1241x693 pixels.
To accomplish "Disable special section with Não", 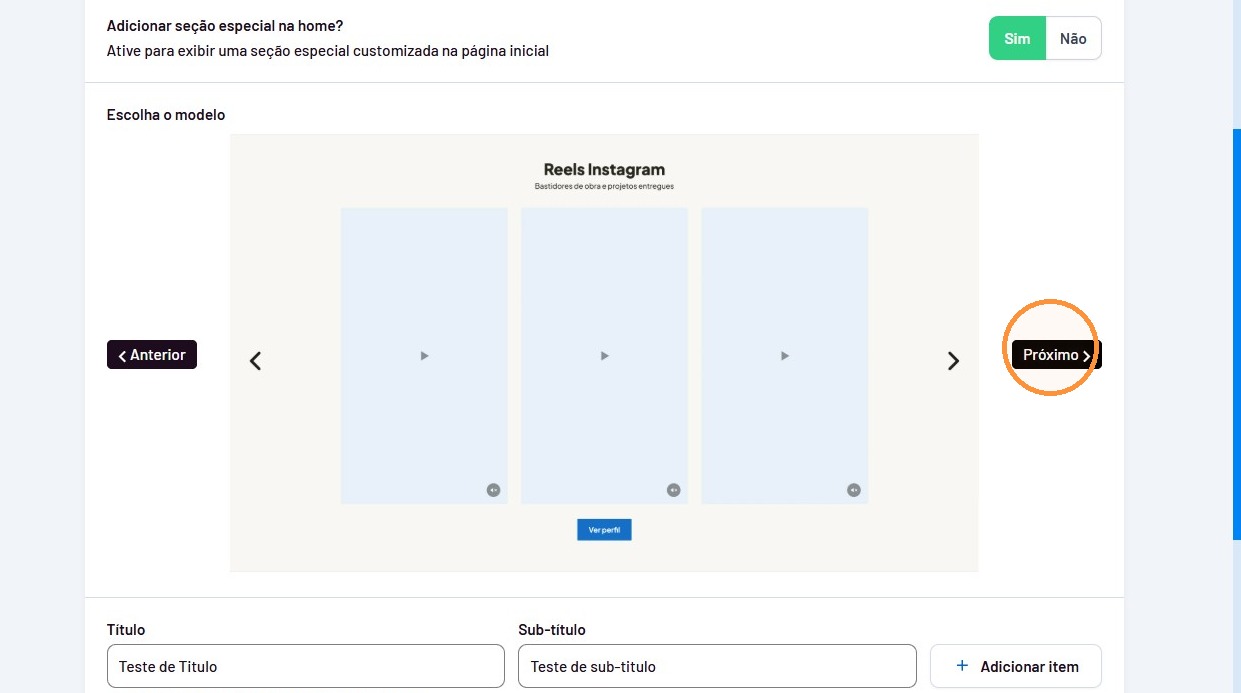I will [x=1073, y=38].
